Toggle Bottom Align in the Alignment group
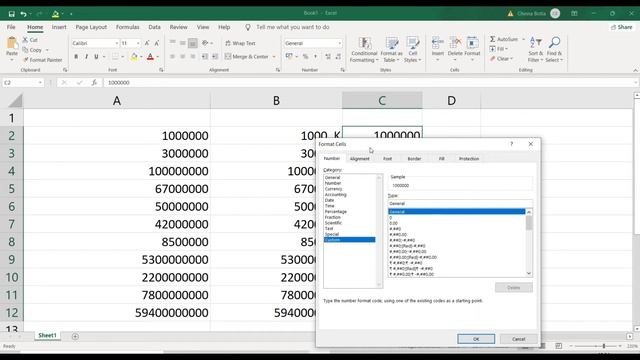The height and width of the screenshot is (360, 640). 193,43
